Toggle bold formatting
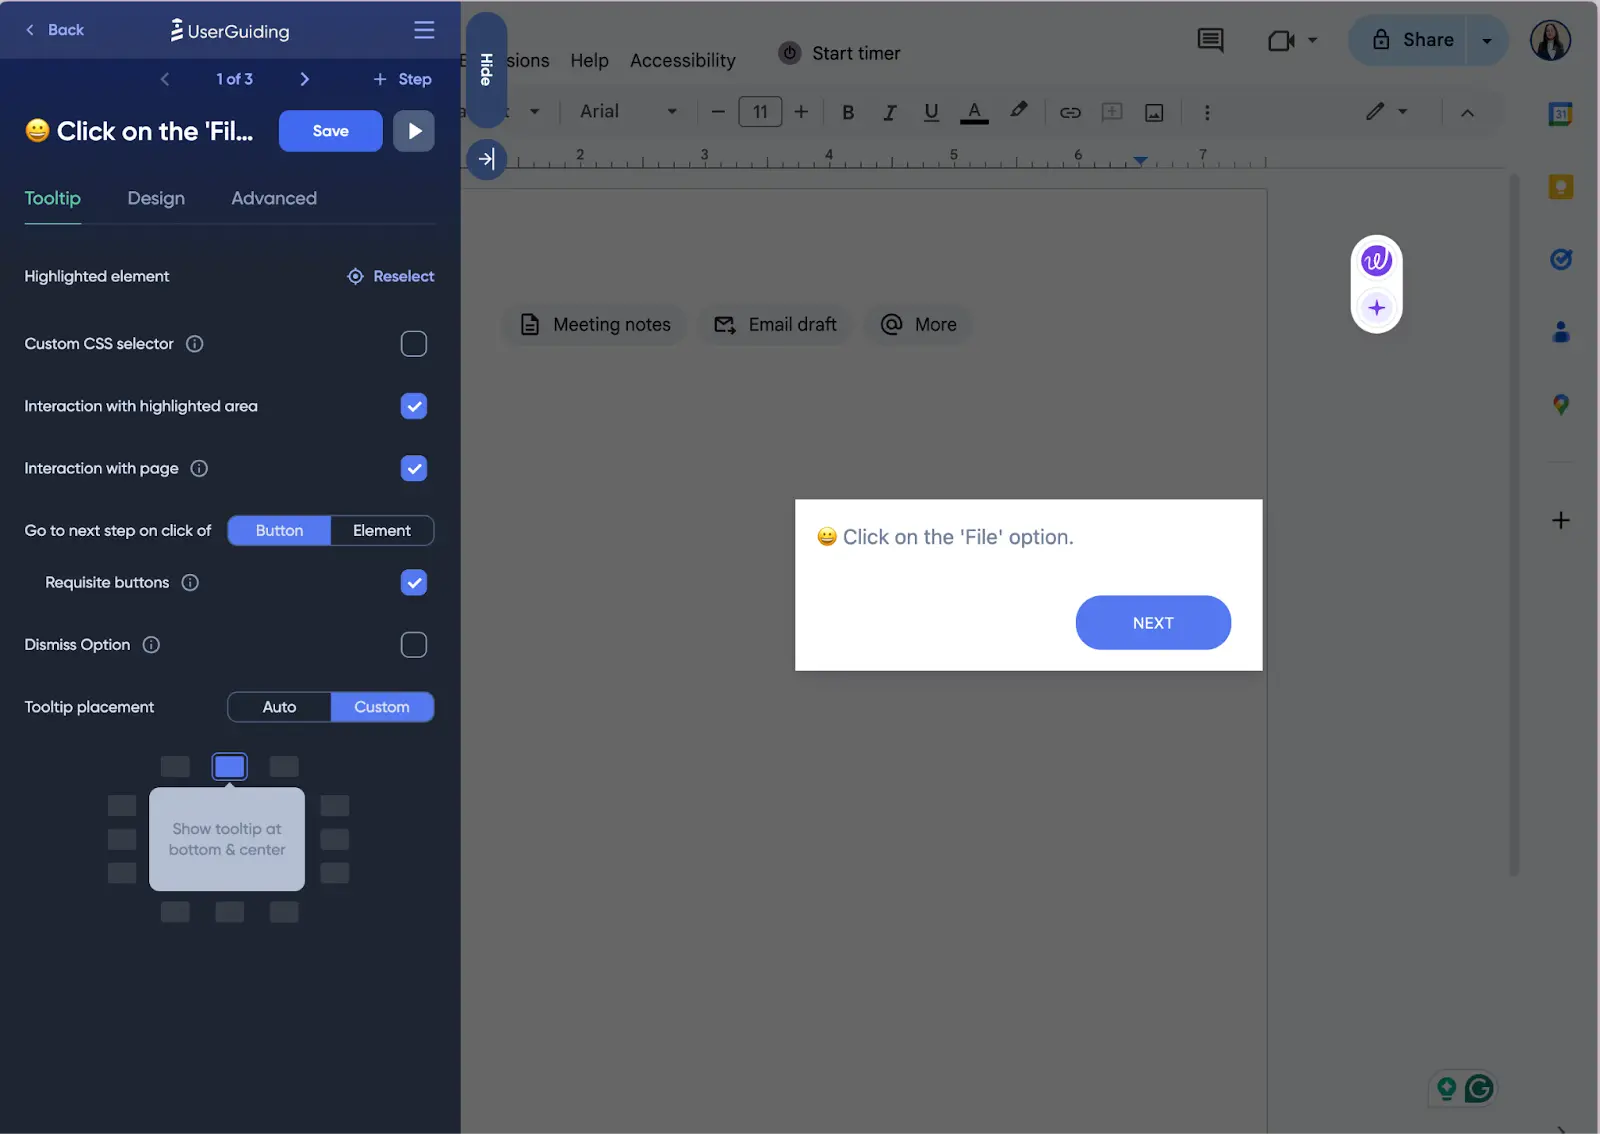1600x1134 pixels. tap(848, 112)
